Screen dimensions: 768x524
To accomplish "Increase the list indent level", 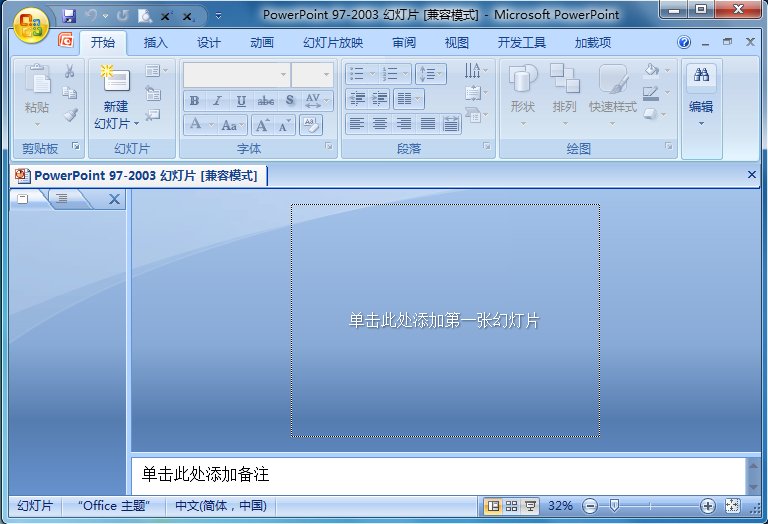I will [x=380, y=99].
